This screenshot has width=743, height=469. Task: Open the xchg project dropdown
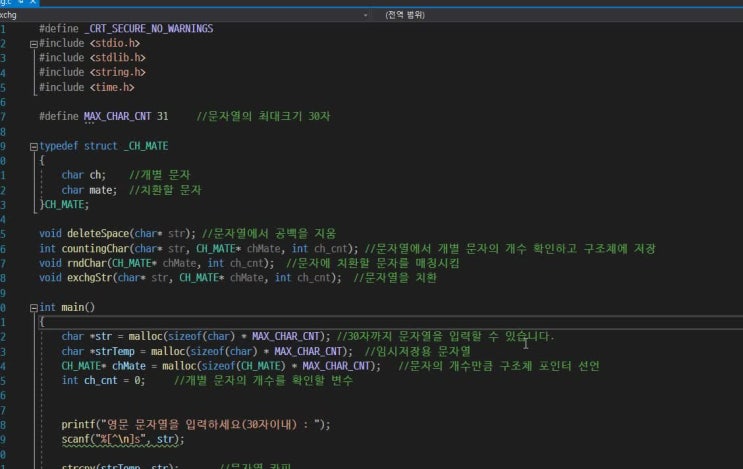pos(185,15)
